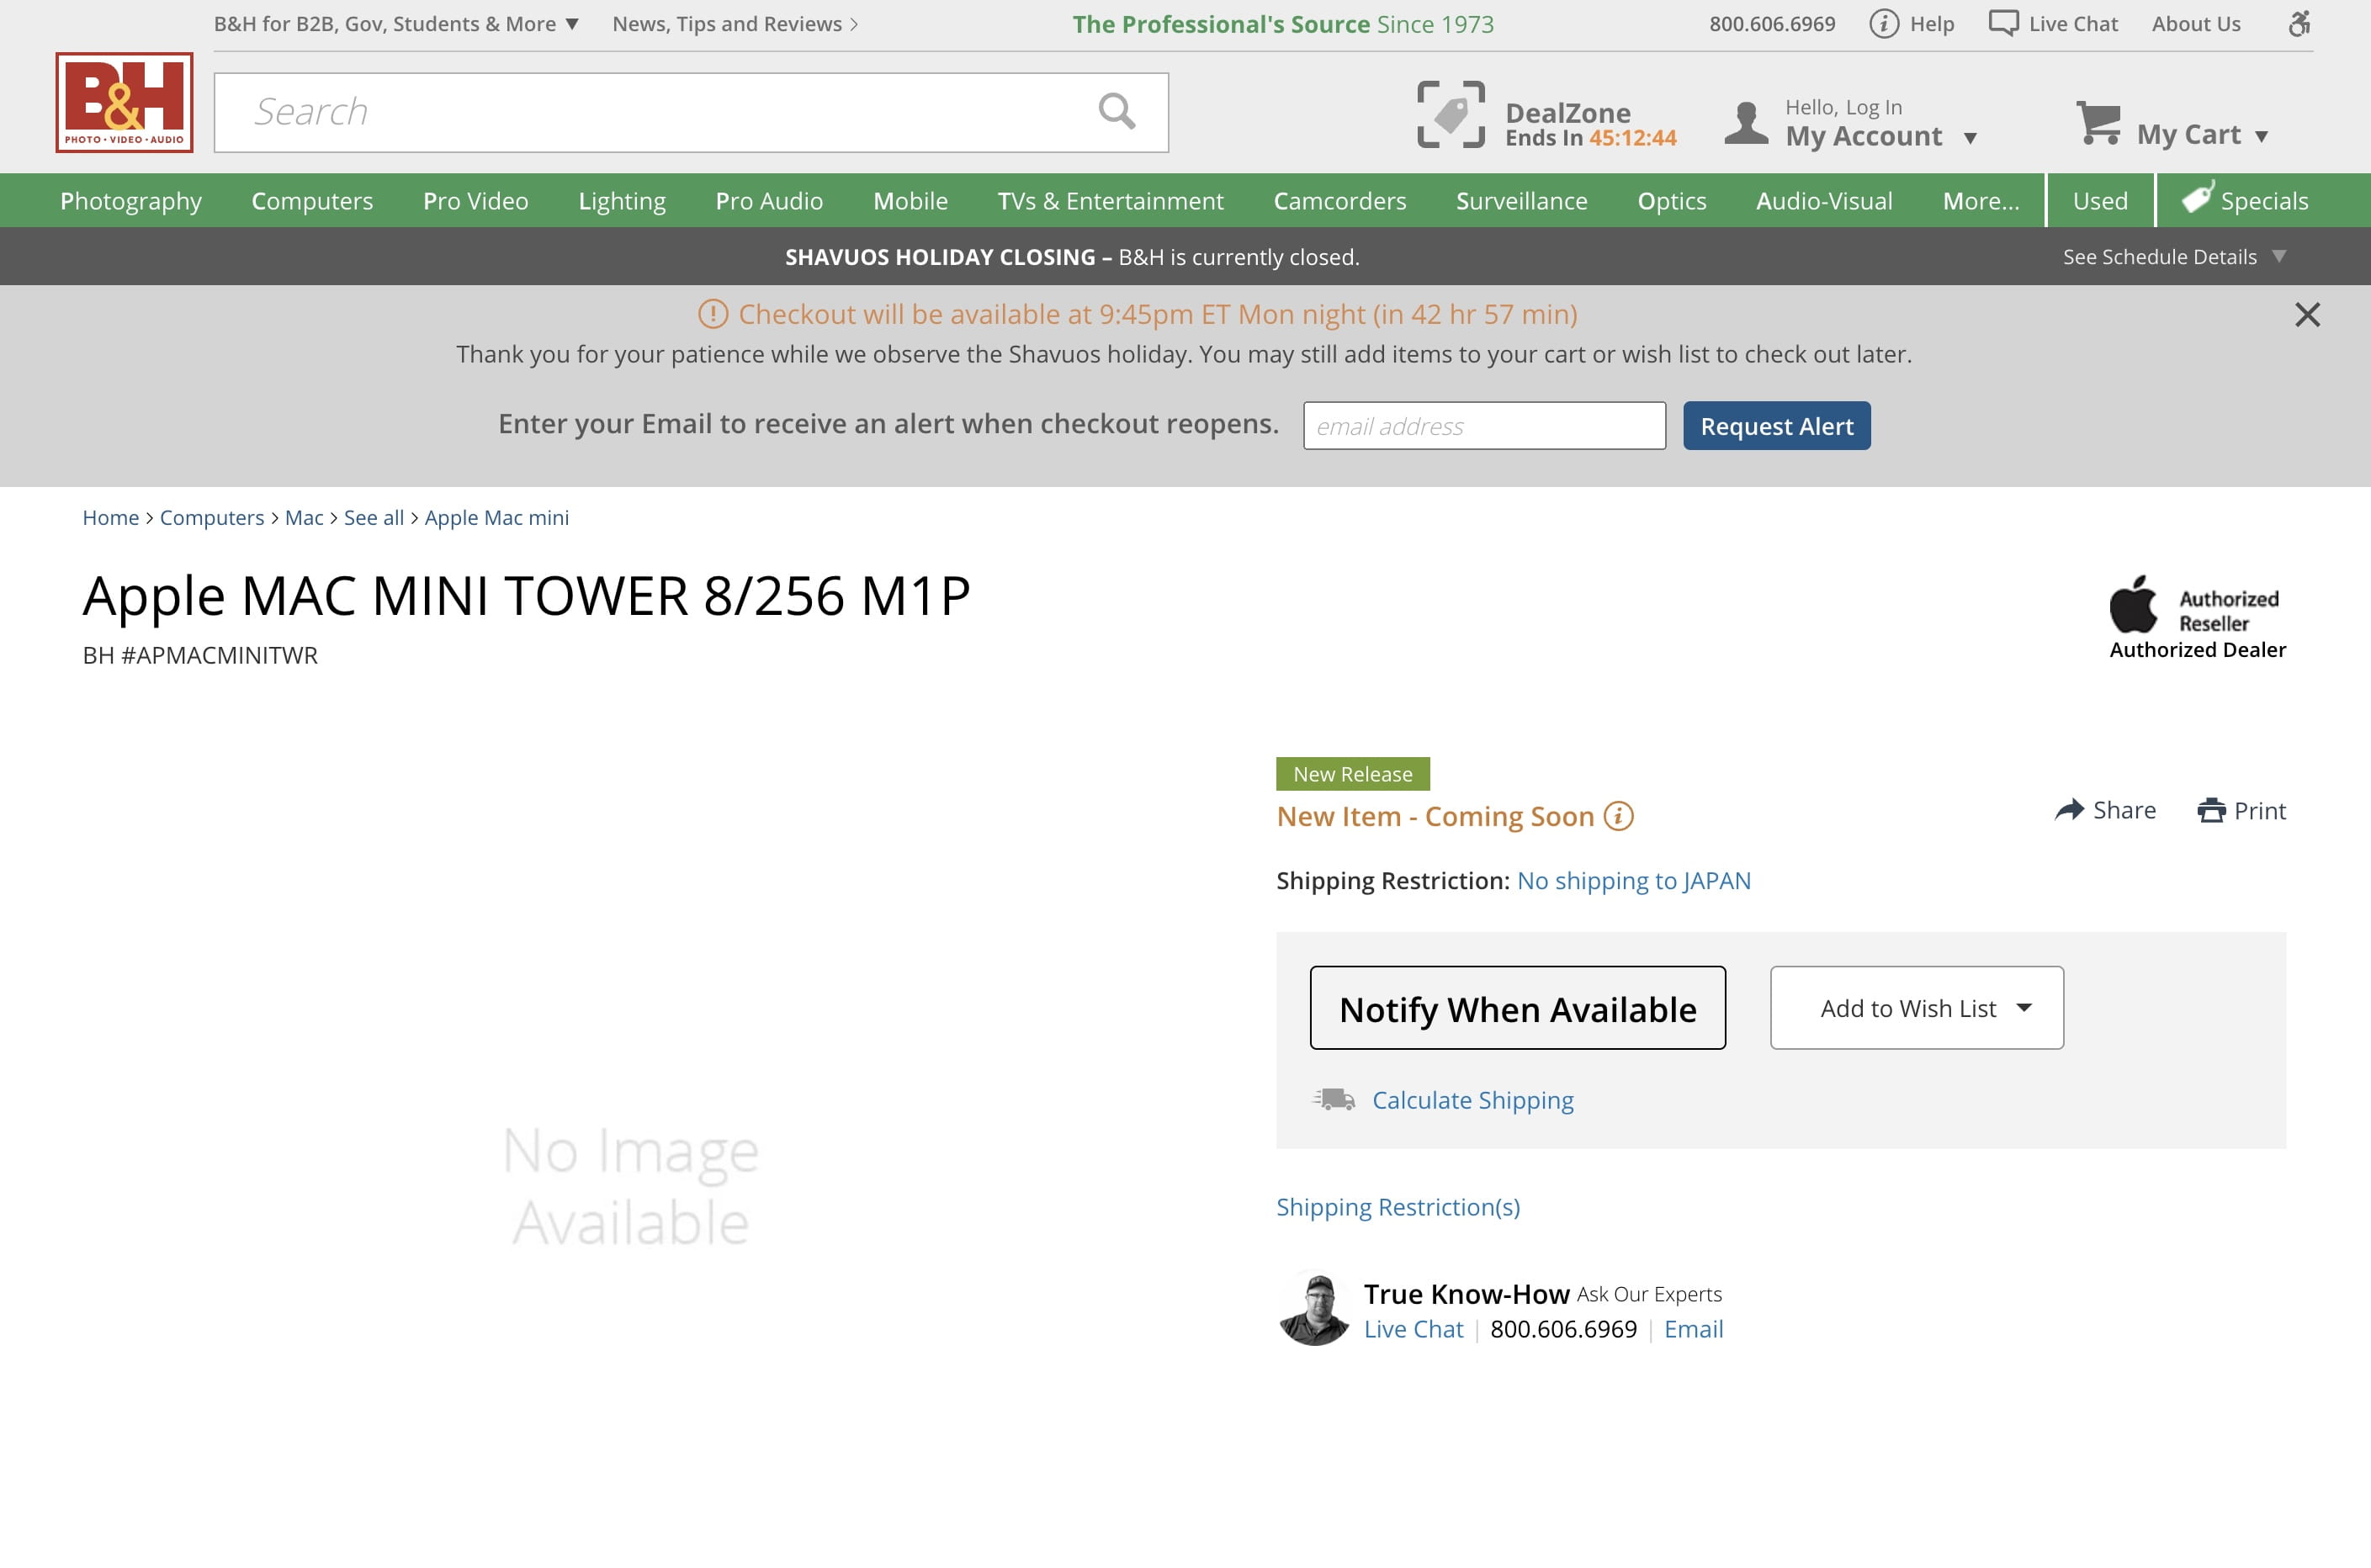Click the Computers breadcrumb link
2371x1568 pixels.
pos(212,518)
